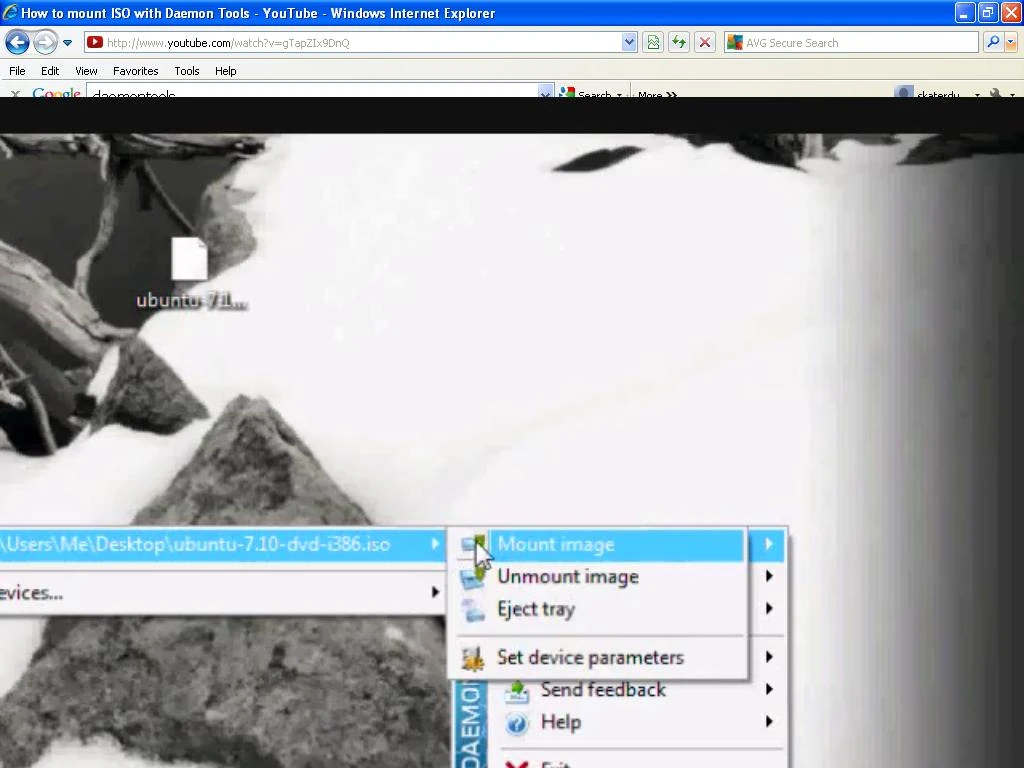Open the View menu
The height and width of the screenshot is (768, 1024).
[x=86, y=71]
